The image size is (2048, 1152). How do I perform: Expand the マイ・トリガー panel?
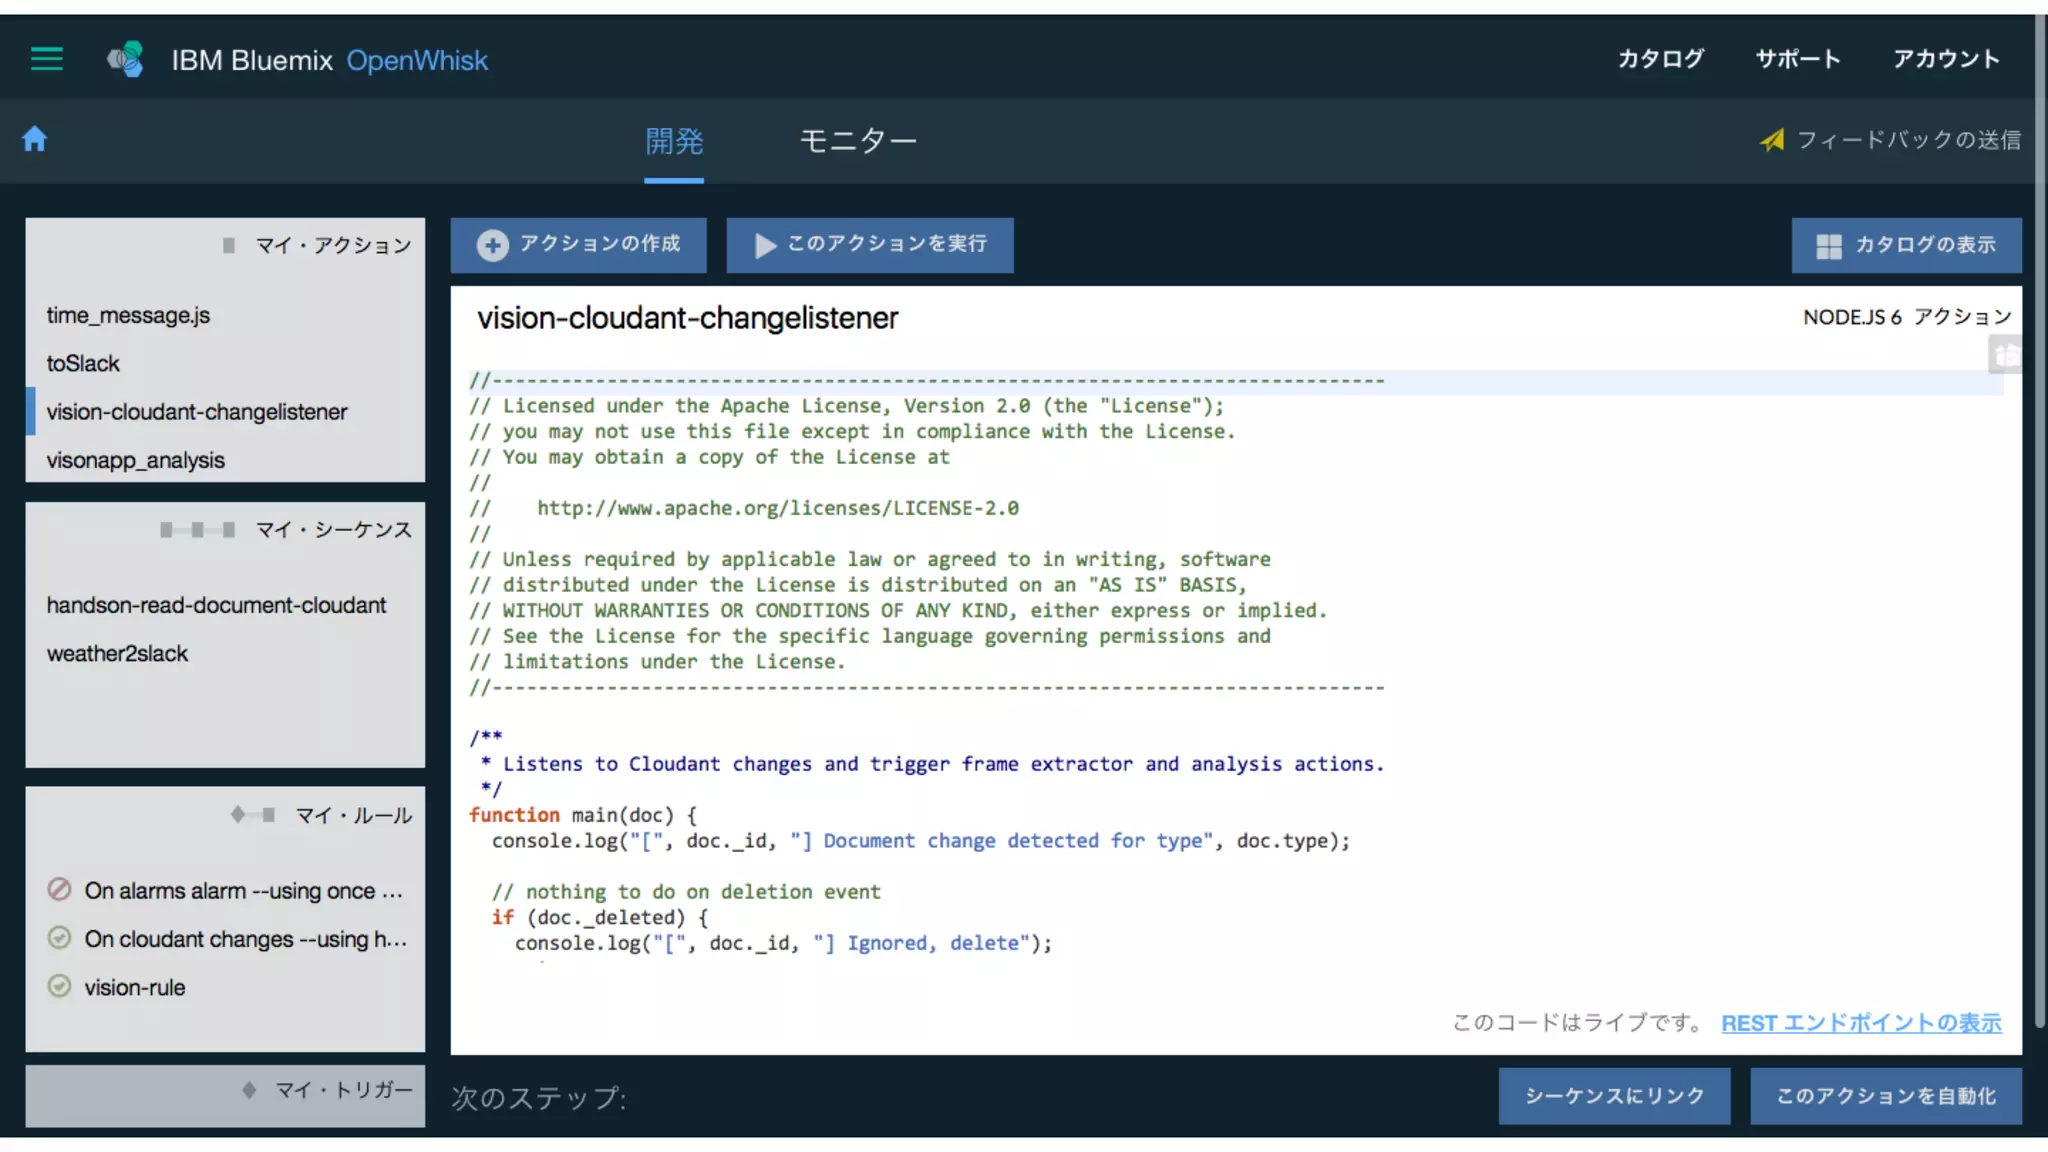pyautogui.click(x=342, y=1090)
